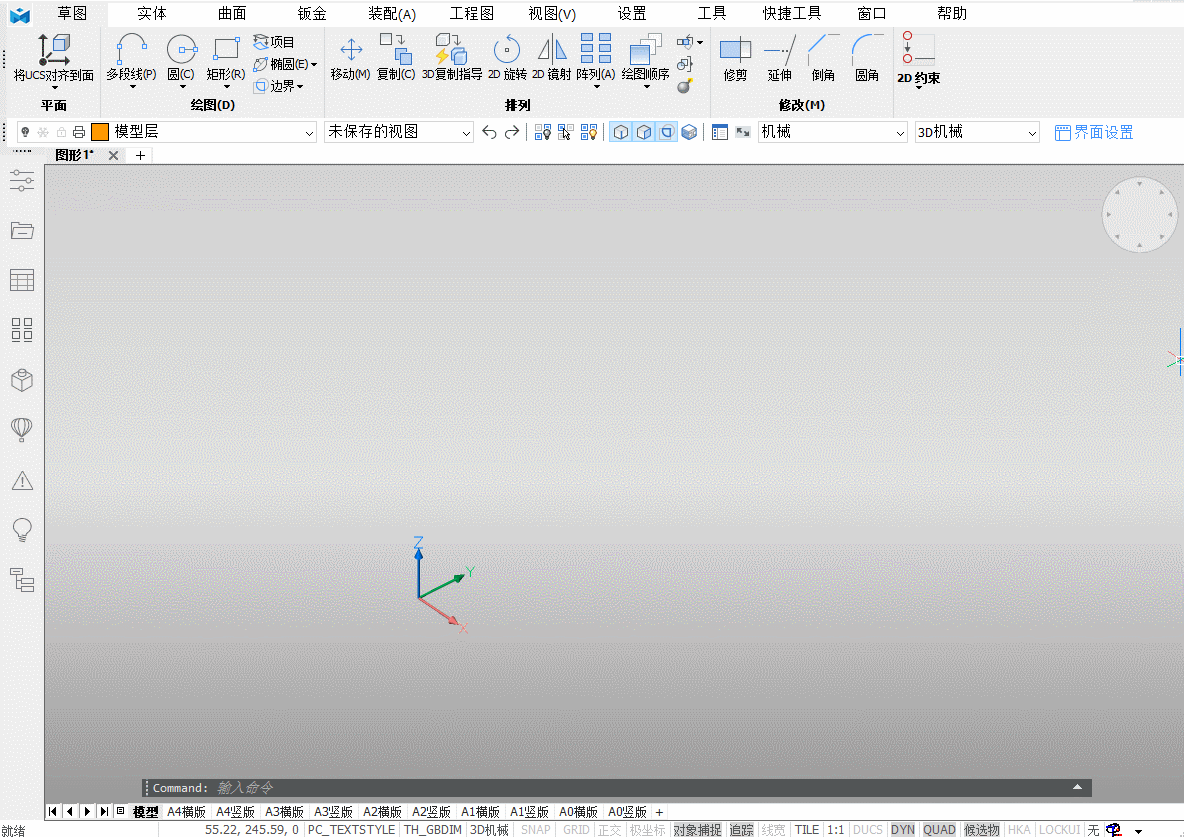1184x837 pixels.
Task: Open the Sketch (草图) ribbon tab
Action: coord(72,14)
